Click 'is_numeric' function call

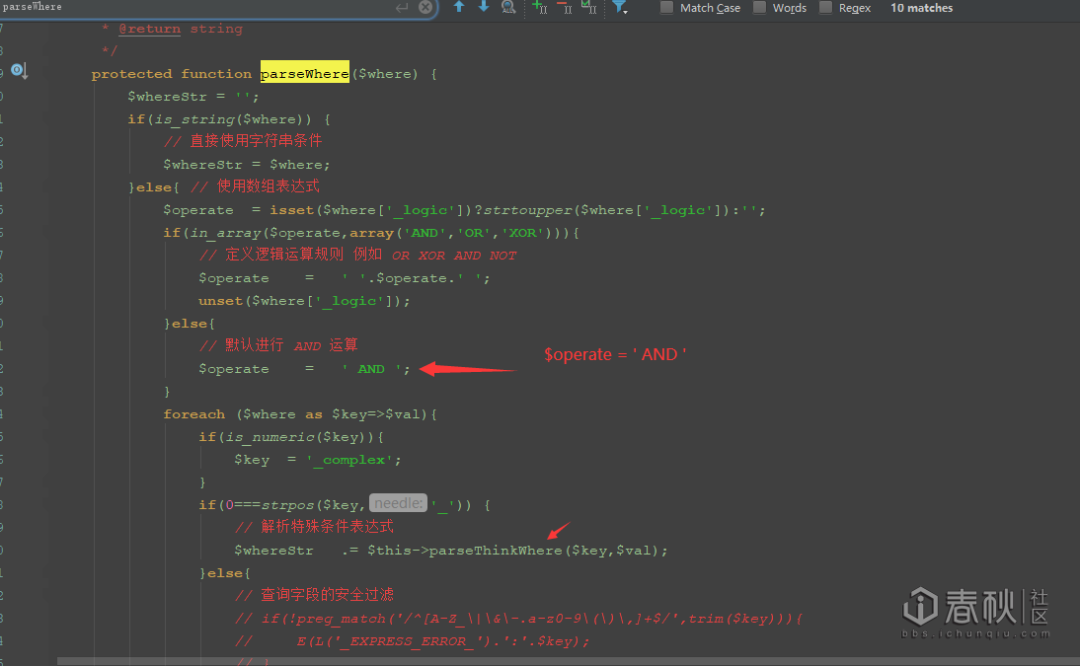pos(270,437)
